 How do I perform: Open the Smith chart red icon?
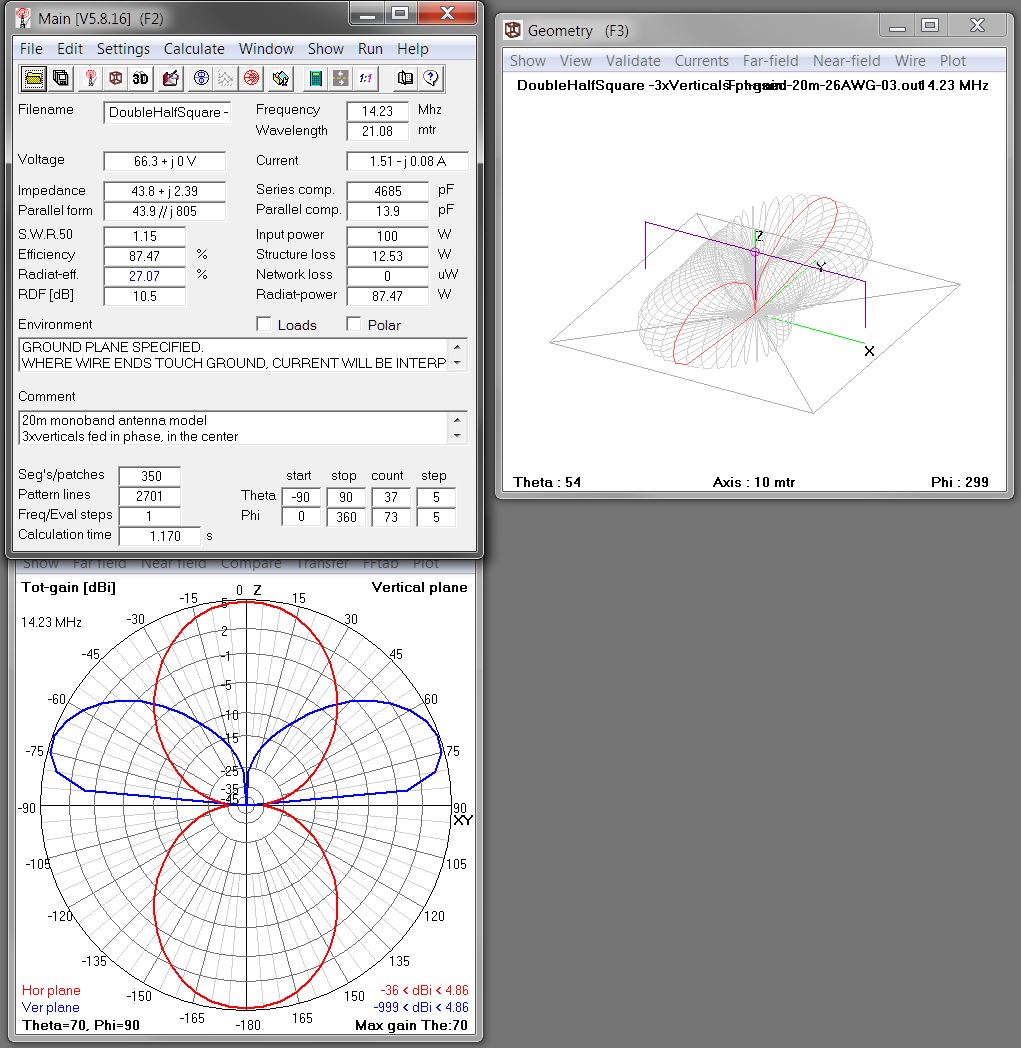tap(251, 78)
